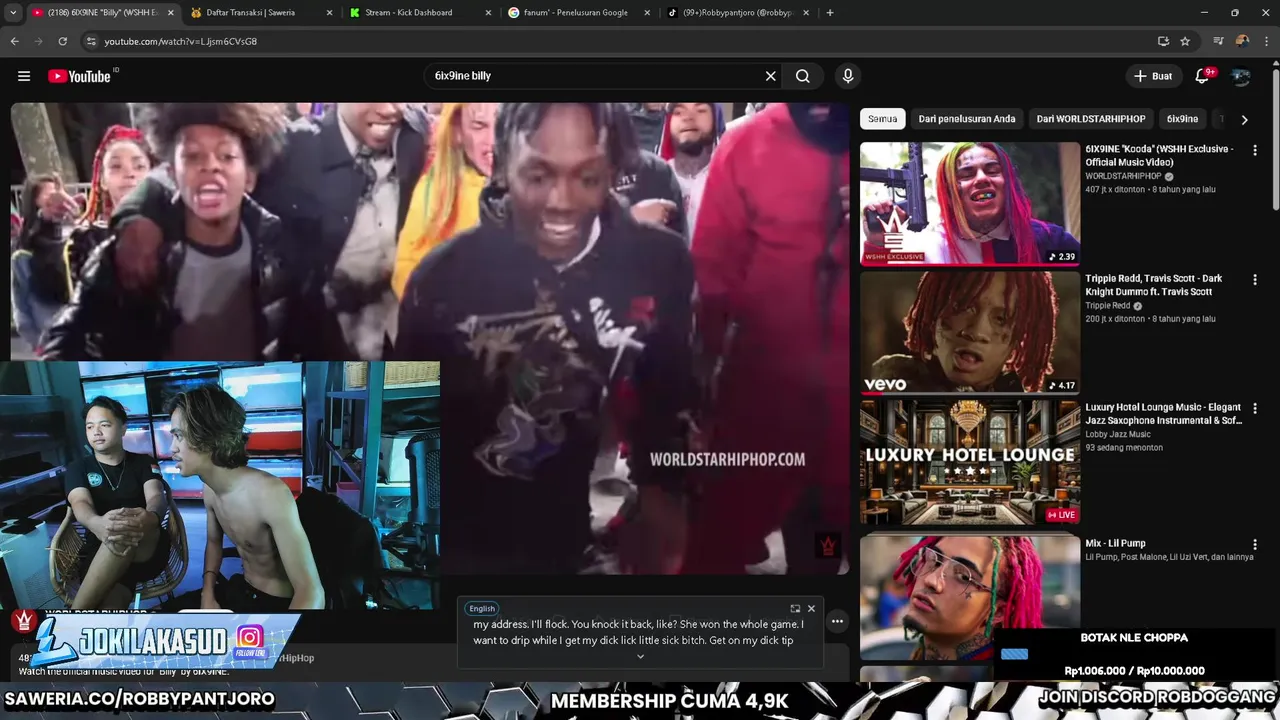This screenshot has height=720, width=1280.
Task: Start voice search with the microphone icon
Action: click(848, 76)
